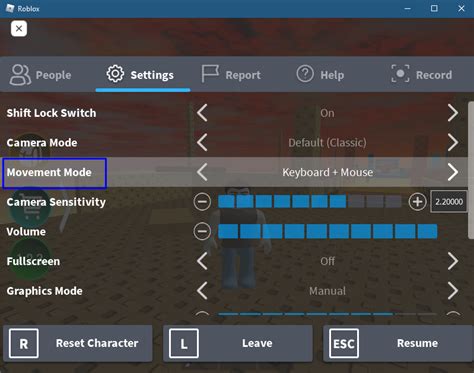Maximize the Roblox window
The height and width of the screenshot is (373, 474).
(x=434, y=8)
